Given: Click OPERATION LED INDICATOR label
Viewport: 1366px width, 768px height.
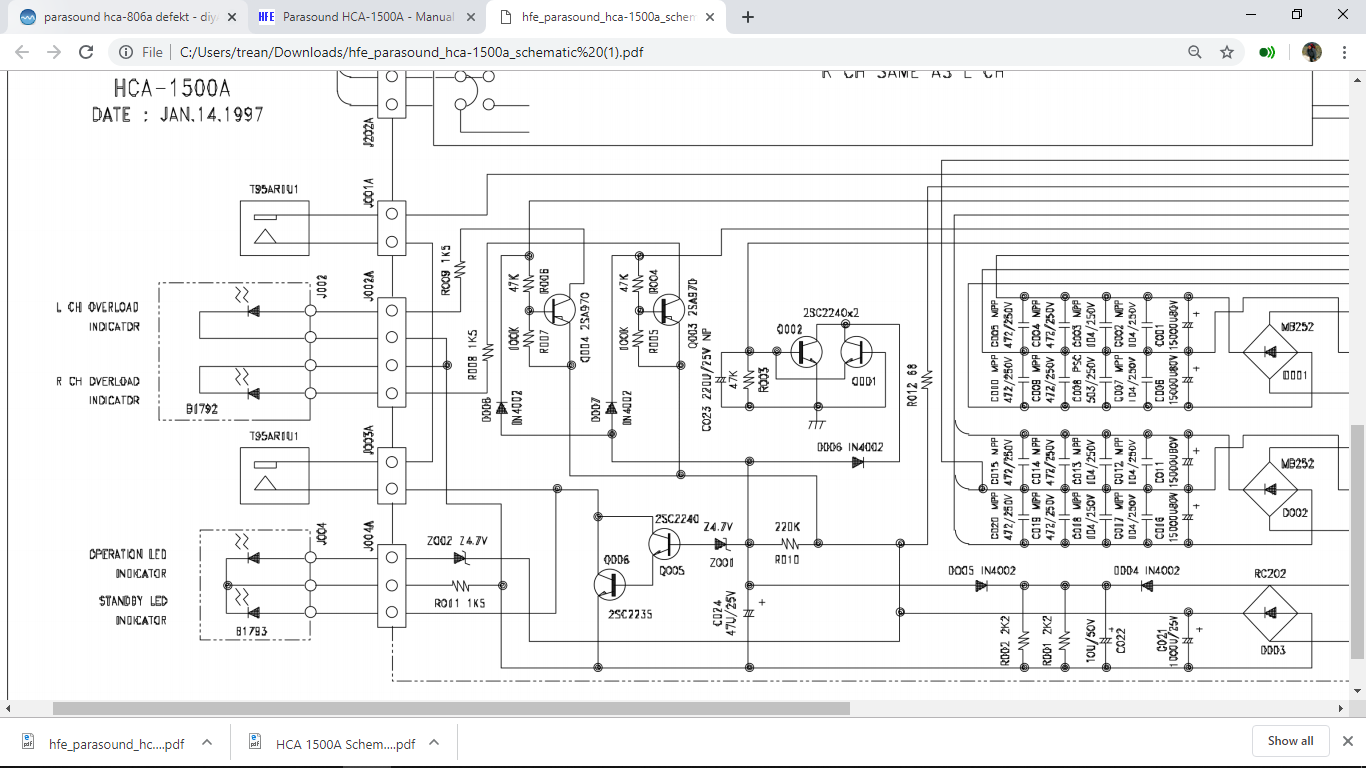Looking at the screenshot, I should (127, 564).
